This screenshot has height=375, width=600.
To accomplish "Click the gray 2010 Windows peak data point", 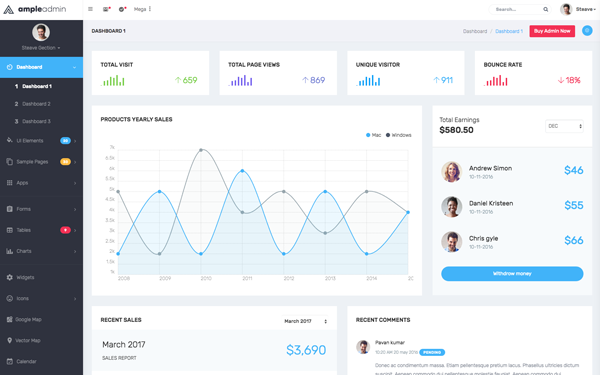I will 201,150.
